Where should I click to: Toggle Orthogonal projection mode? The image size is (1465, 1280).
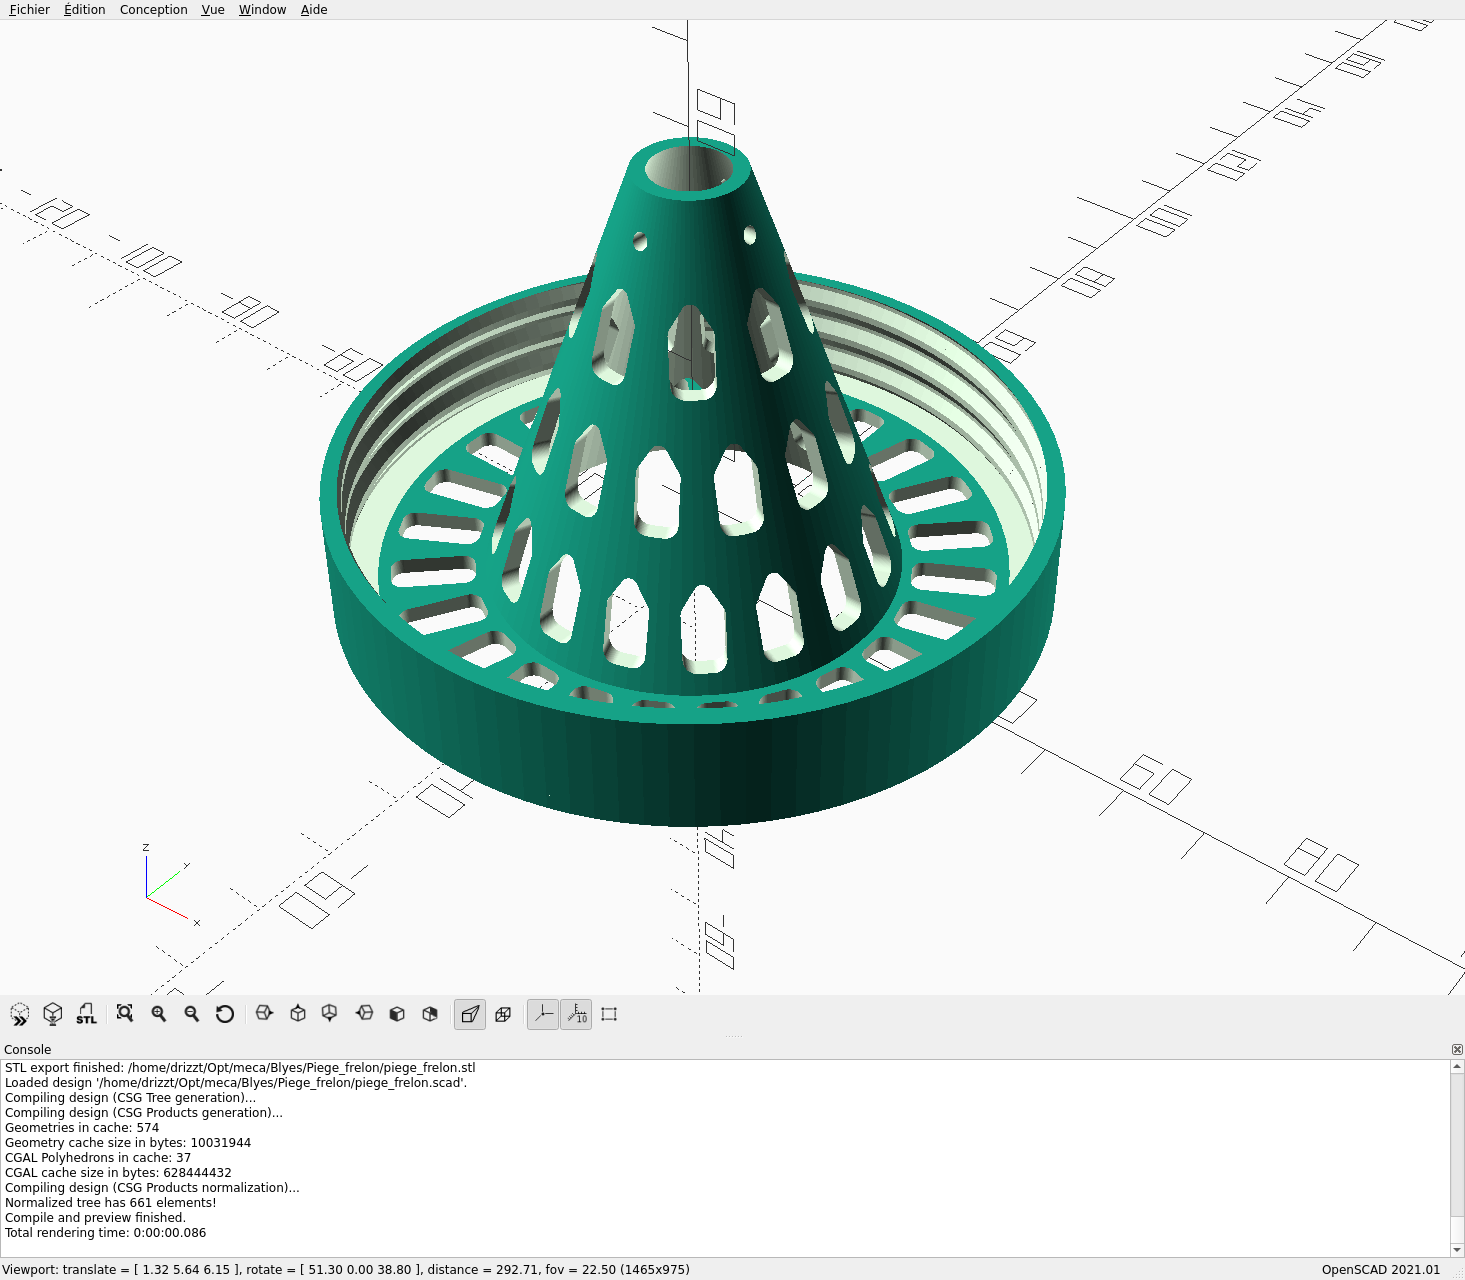tap(503, 1014)
